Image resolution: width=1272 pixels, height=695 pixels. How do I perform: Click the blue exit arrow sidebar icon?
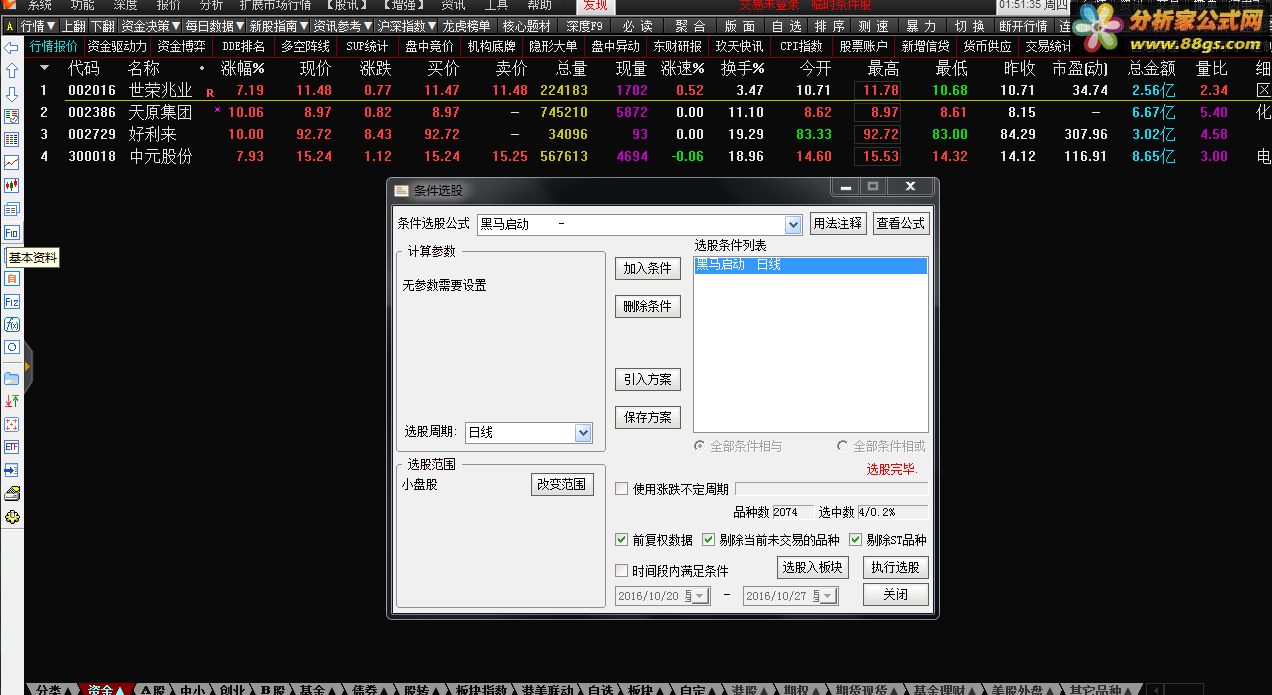tap(12, 470)
